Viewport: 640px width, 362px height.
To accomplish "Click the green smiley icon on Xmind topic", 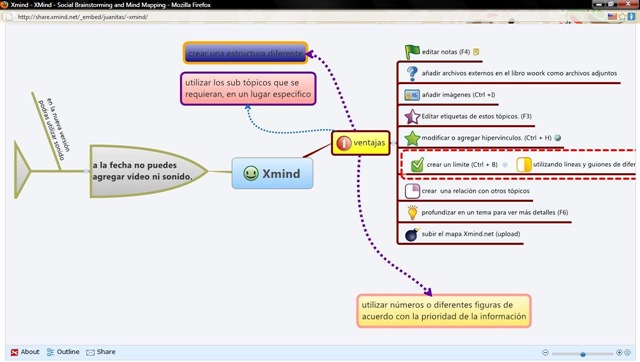I will click(251, 173).
